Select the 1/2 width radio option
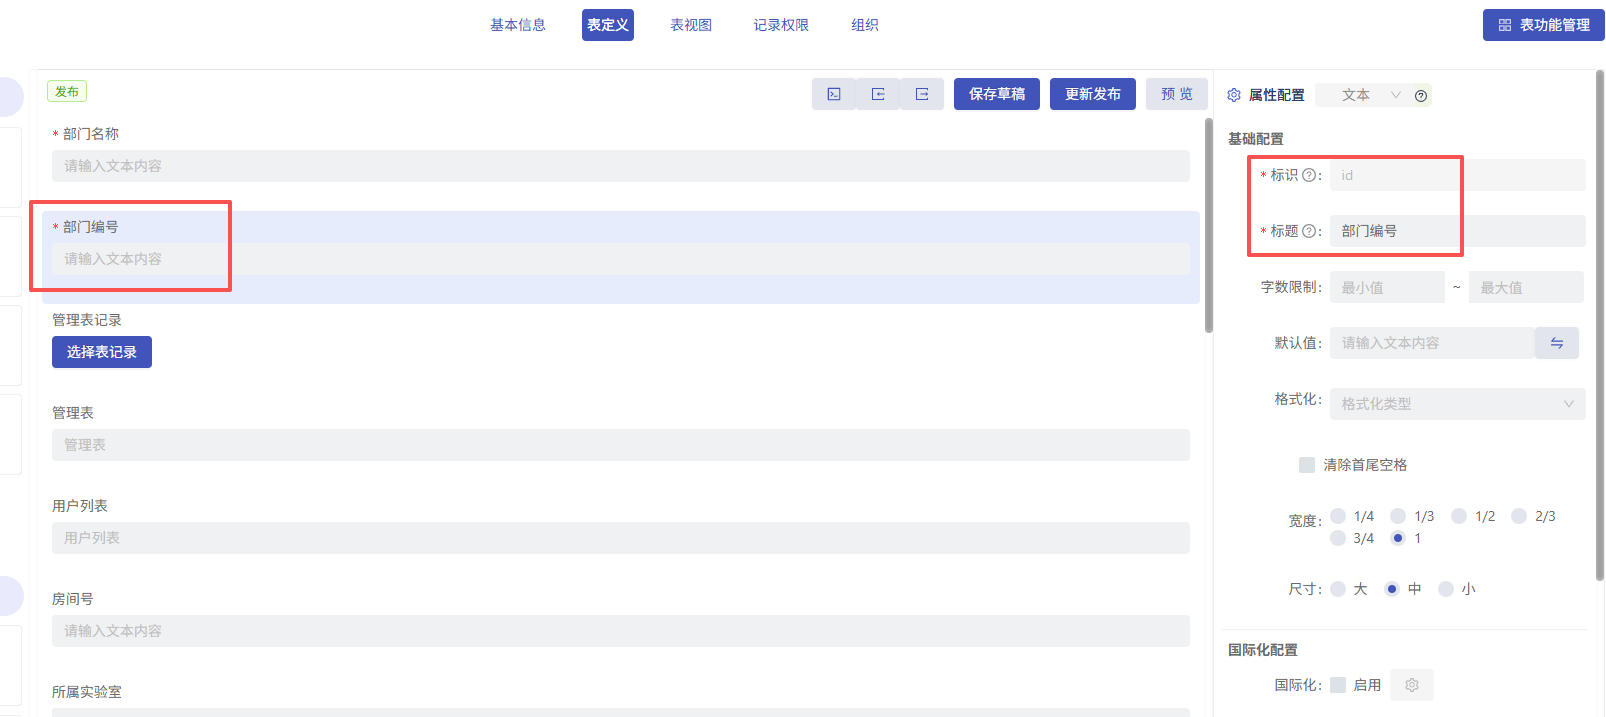The image size is (1606, 717). coord(1459,516)
